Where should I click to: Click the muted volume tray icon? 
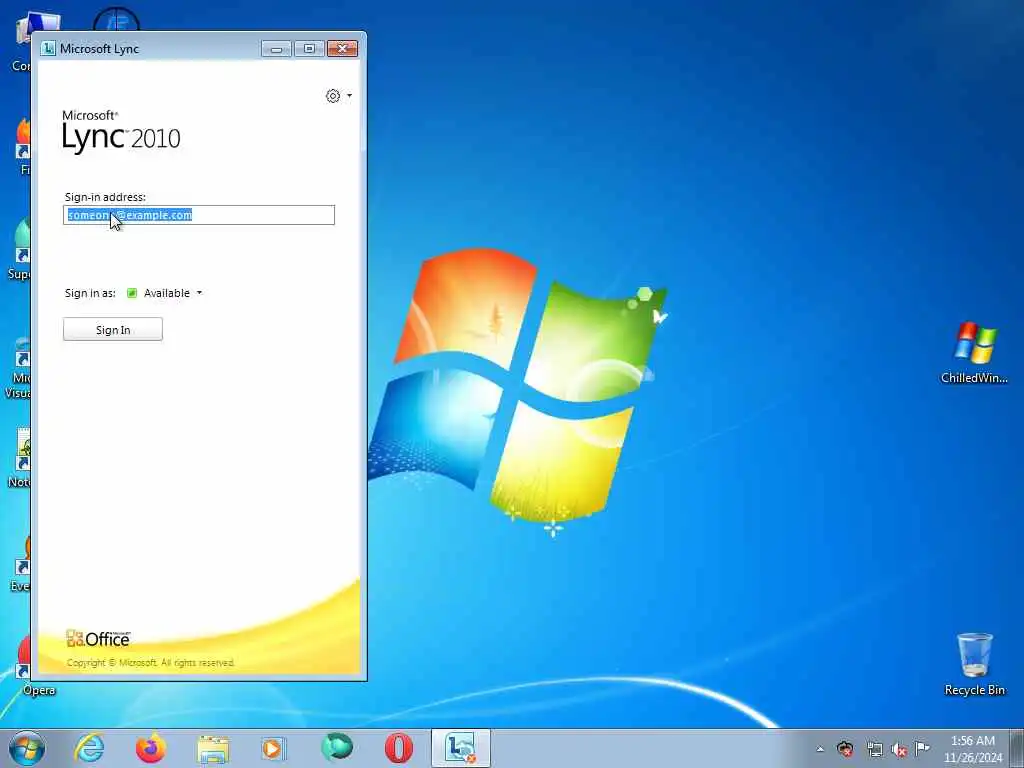(x=899, y=749)
